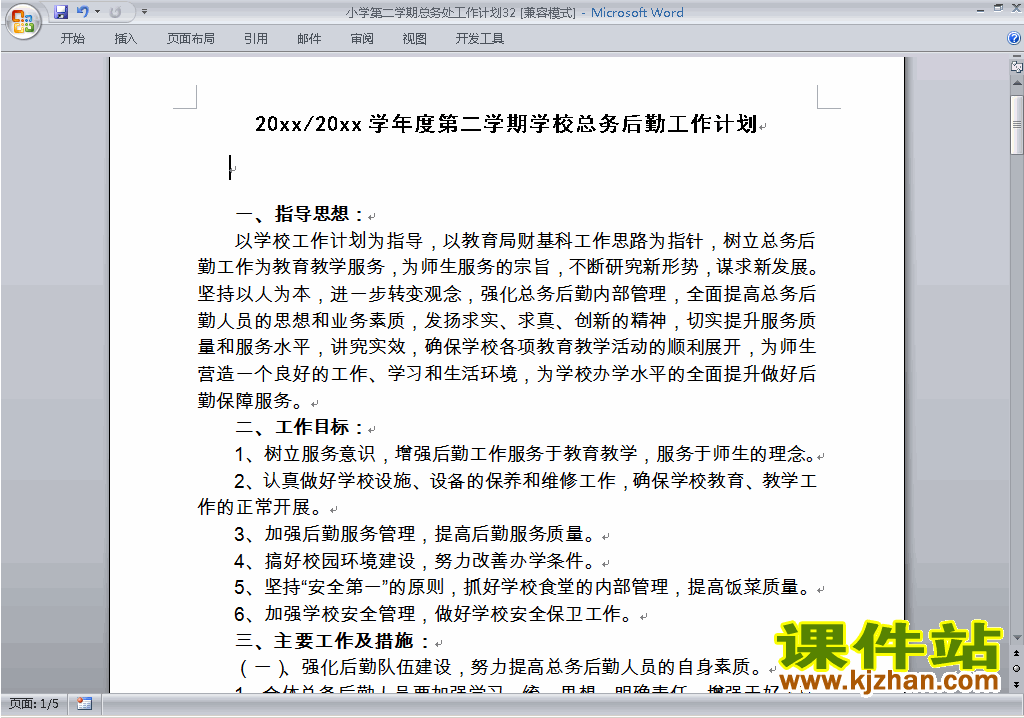Click item 5、坚持“安全第一”的原则

pos(525,587)
